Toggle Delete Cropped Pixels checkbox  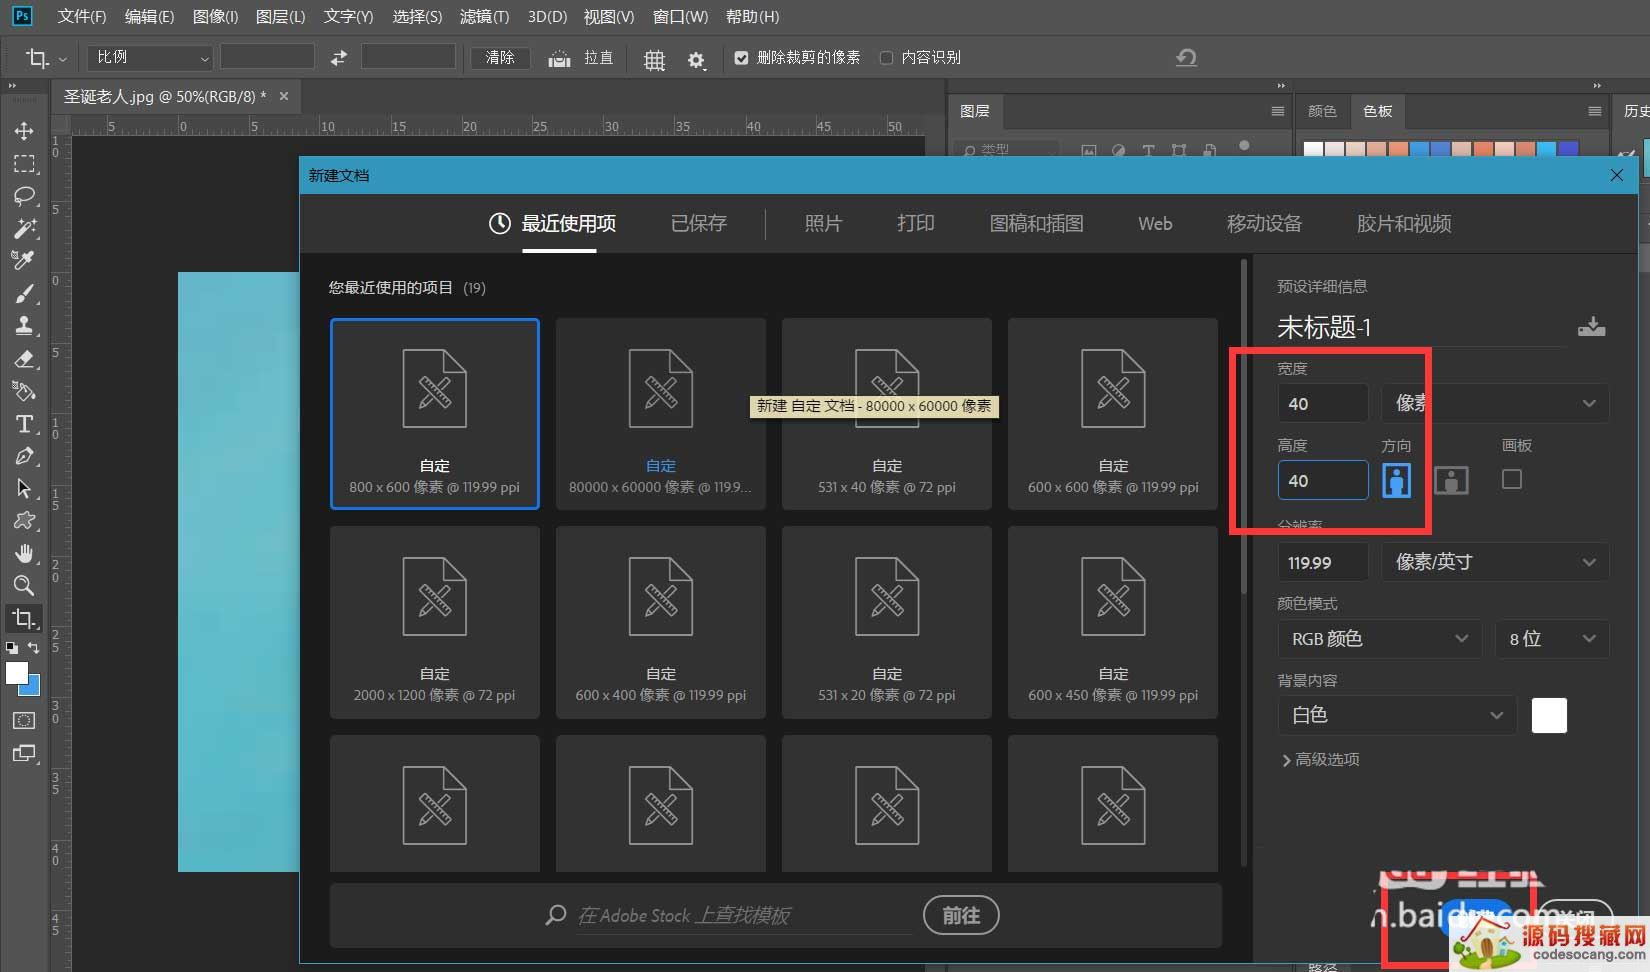pos(741,58)
